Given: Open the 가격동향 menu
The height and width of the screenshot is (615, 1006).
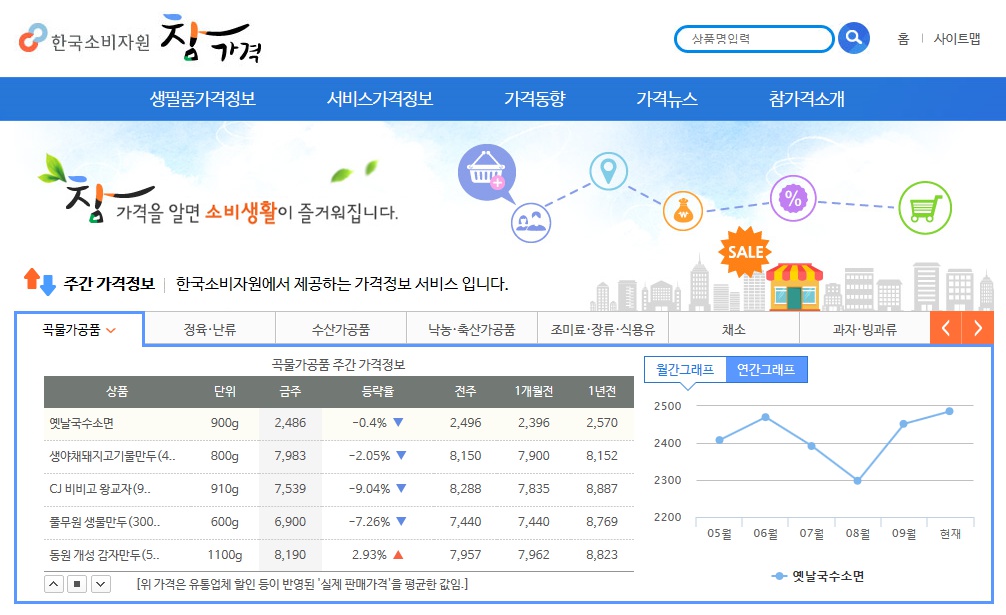Looking at the screenshot, I should (x=532, y=98).
